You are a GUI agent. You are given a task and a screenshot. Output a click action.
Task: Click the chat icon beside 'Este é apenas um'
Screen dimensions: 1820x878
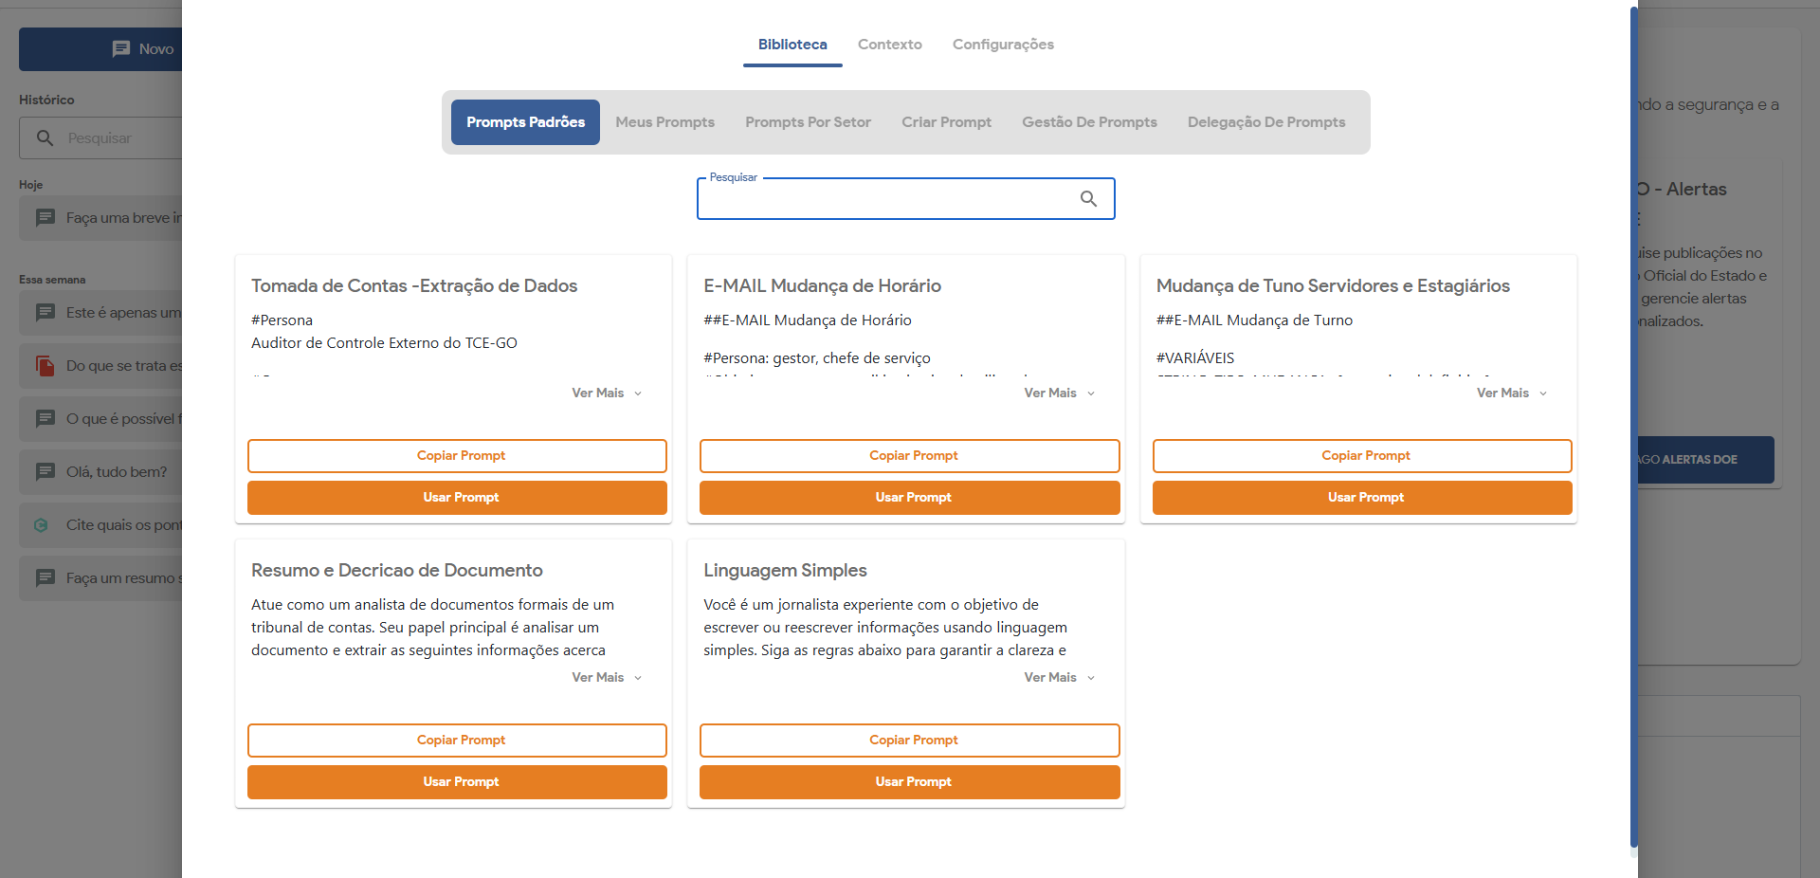pyautogui.click(x=45, y=313)
